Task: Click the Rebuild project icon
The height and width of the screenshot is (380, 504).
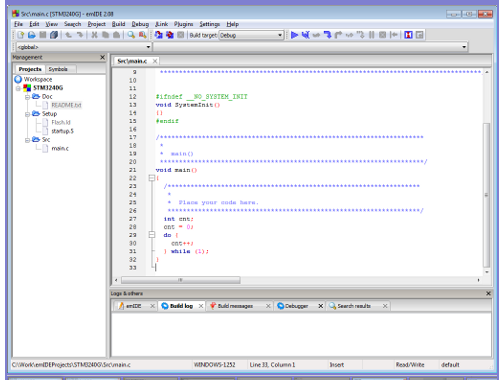Action: coord(170,35)
